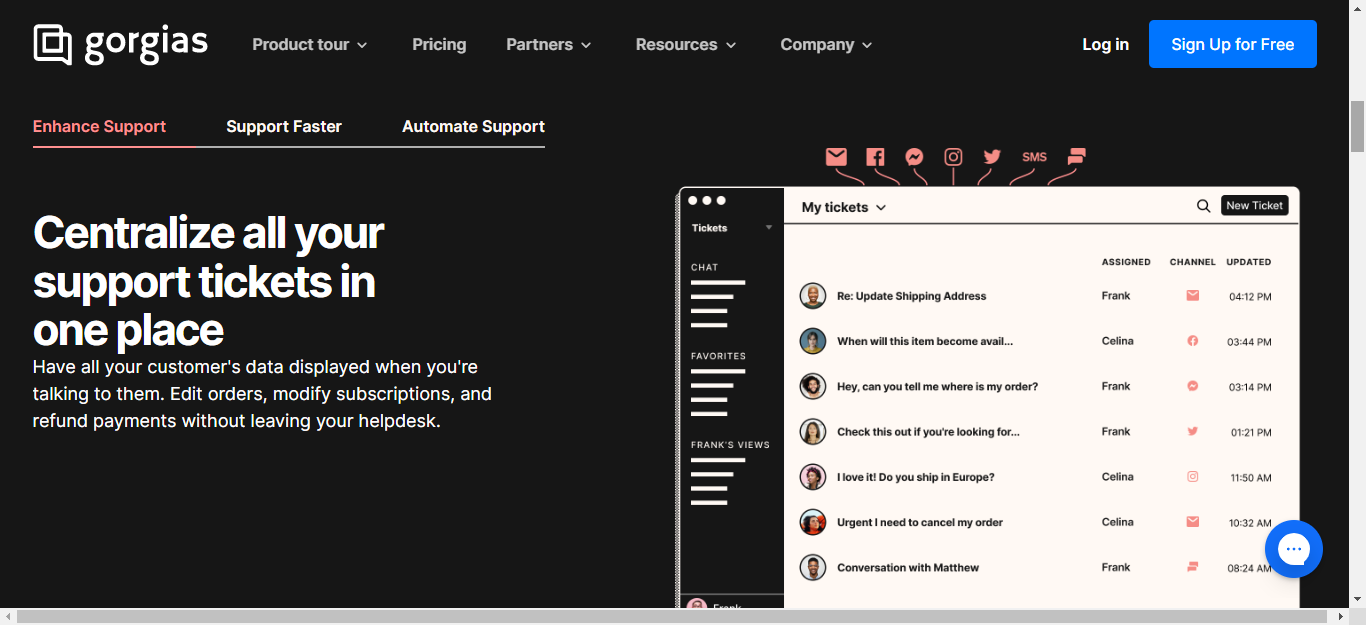This screenshot has width=1366, height=625.
Task: Open the Pricing page
Action: 439,44
